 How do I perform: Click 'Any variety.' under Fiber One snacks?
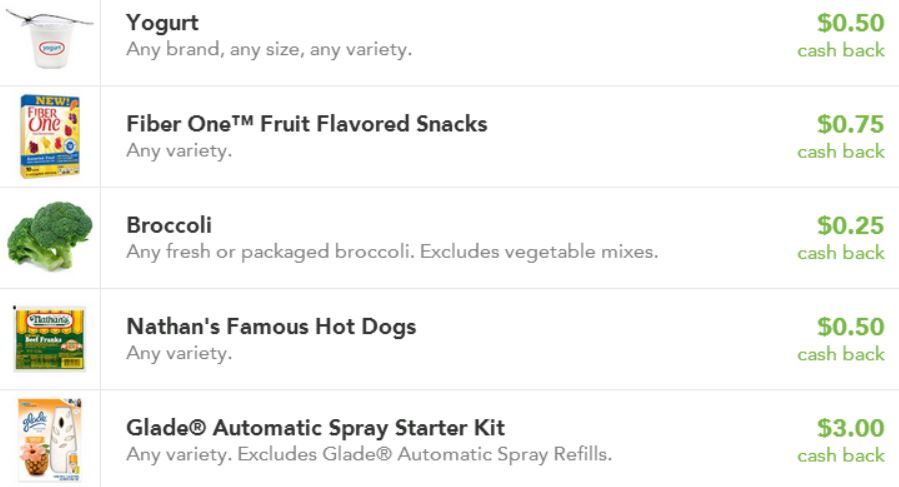179,151
